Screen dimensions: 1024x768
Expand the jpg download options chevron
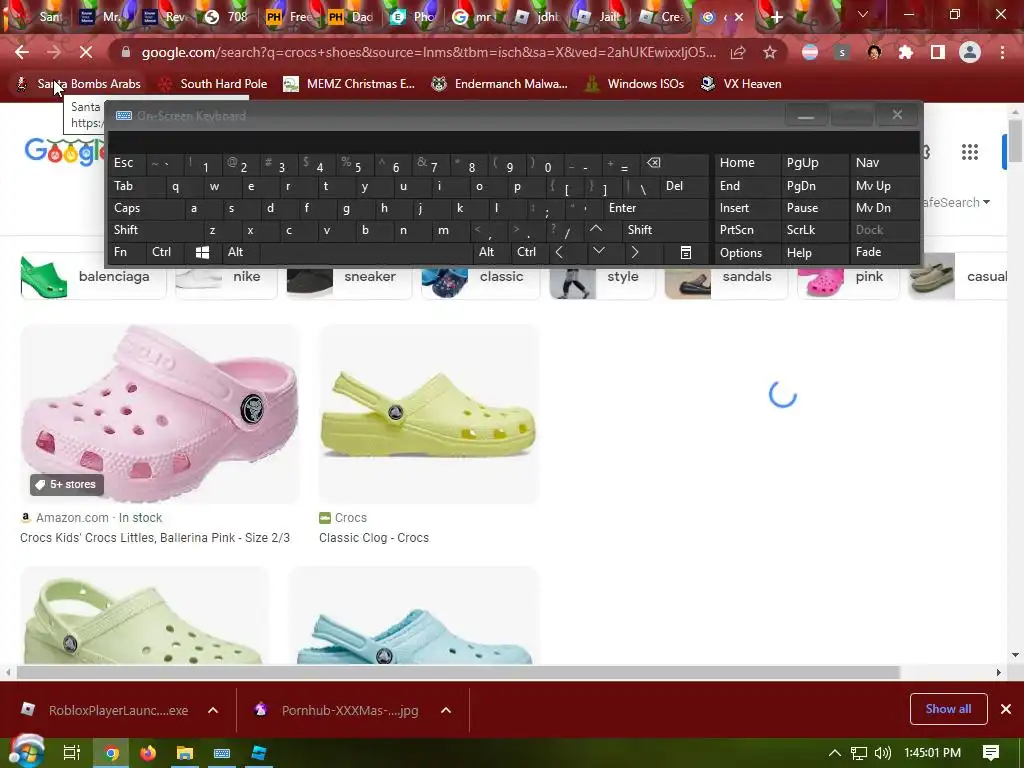tap(446, 711)
